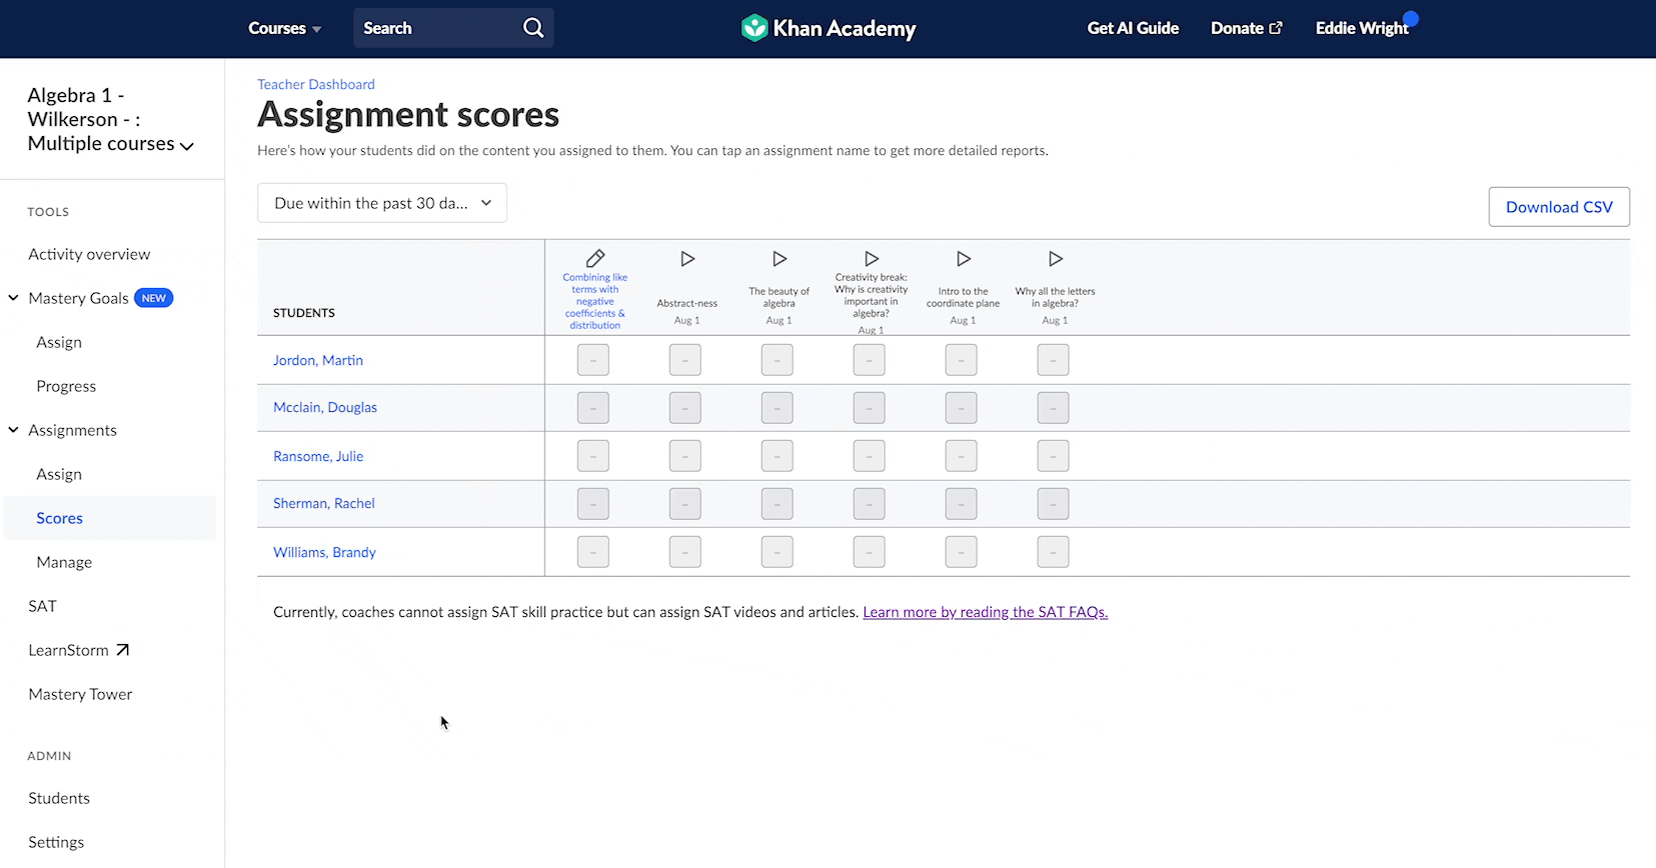Open Williams, Brandy's Intro to coordinate plane score cell
Image resolution: width=1656 pixels, height=868 pixels.
click(x=961, y=552)
